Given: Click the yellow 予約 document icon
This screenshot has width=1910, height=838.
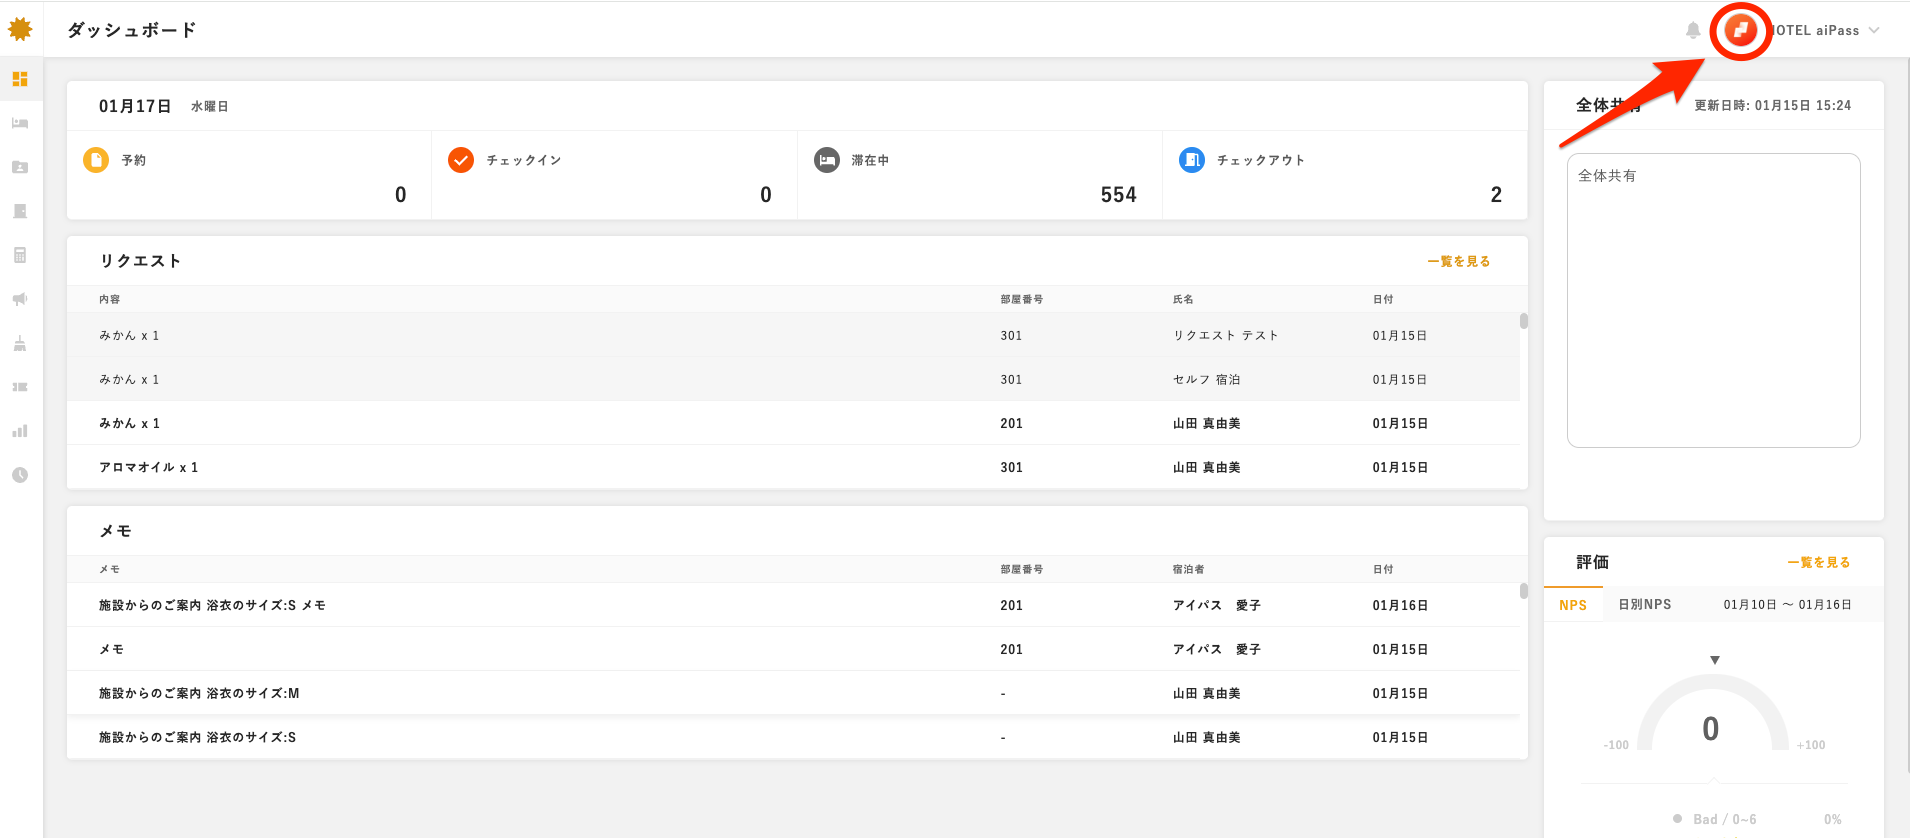Looking at the screenshot, I should tap(96, 160).
